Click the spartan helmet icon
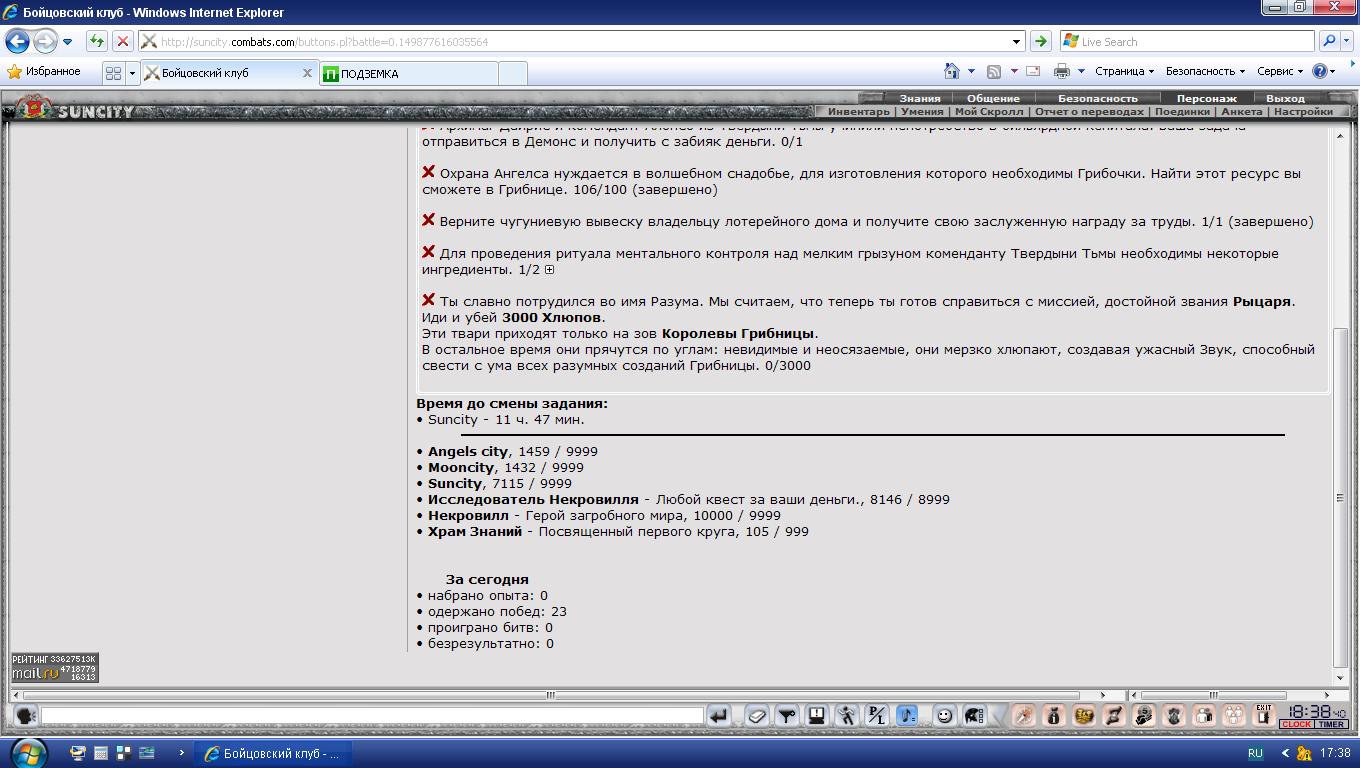The image size is (1360, 768). pyautogui.click(x=973, y=715)
